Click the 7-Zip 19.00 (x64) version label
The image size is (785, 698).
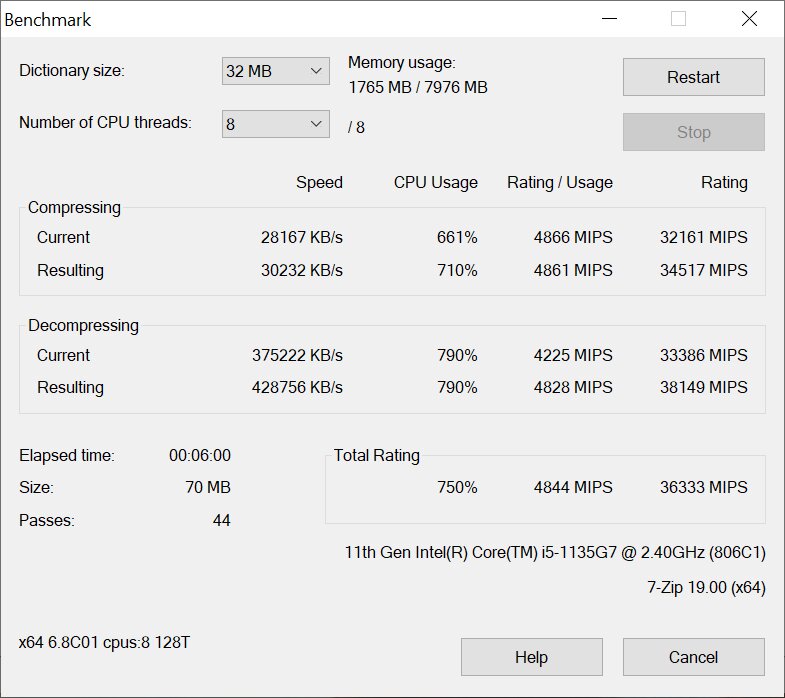[706, 588]
